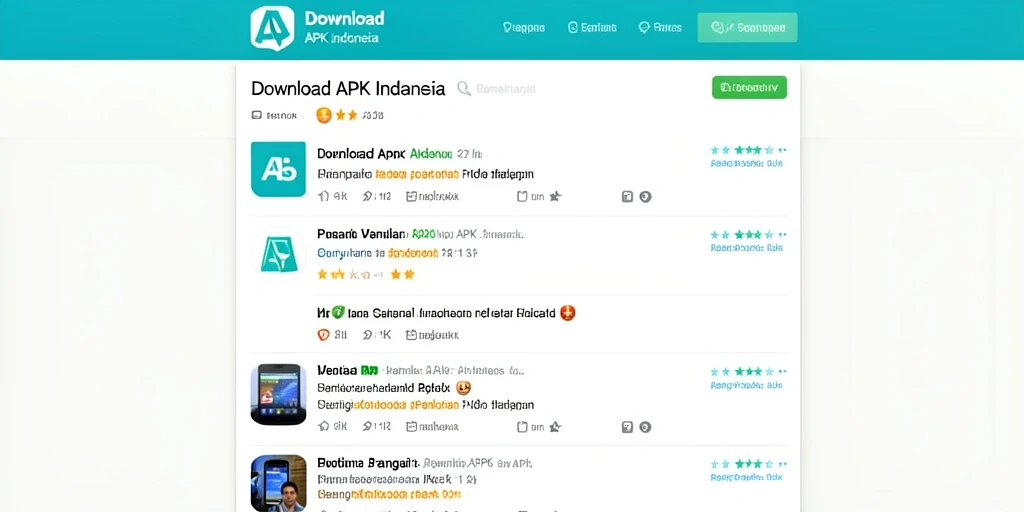Viewport: 1024px width, 512px height.
Task: Toggle the bookmark icon in the phone thumbnail listing
Action: point(522,426)
